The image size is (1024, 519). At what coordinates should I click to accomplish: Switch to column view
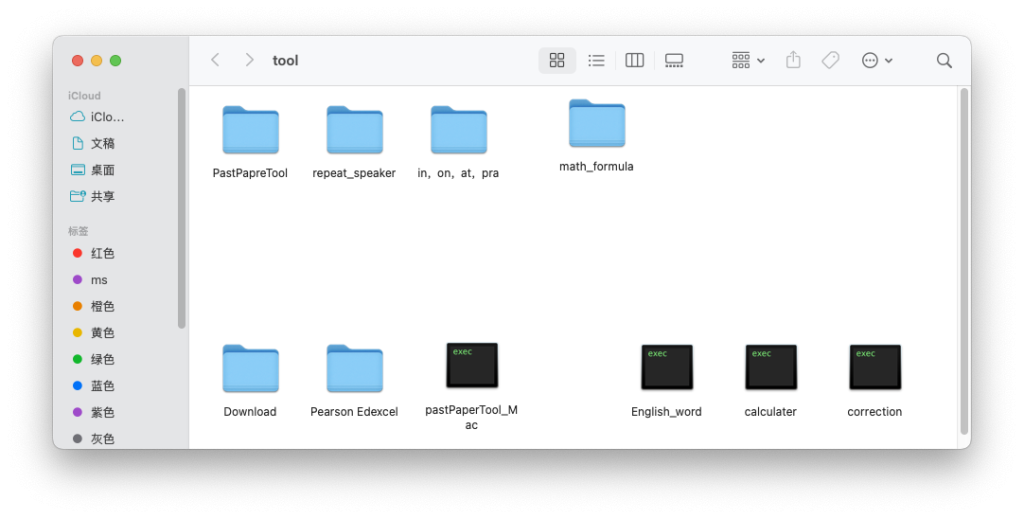point(634,60)
